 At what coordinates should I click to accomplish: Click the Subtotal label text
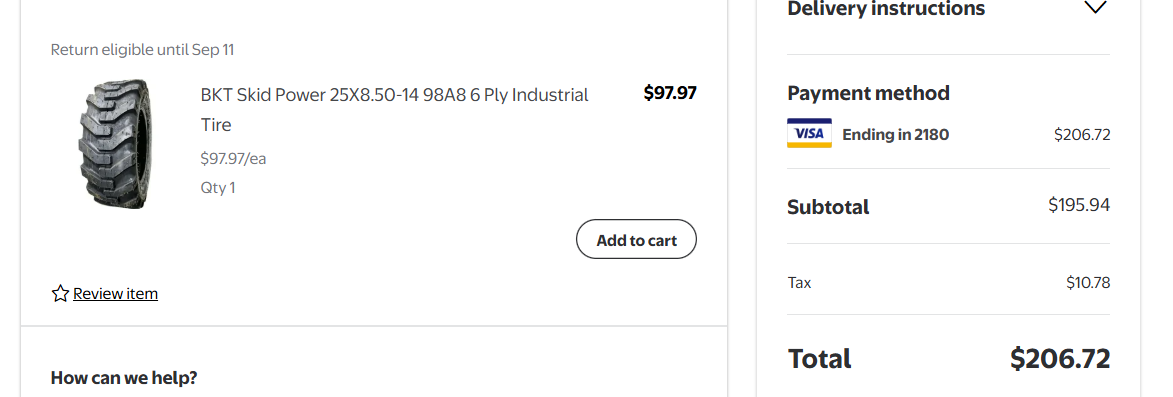pos(828,207)
